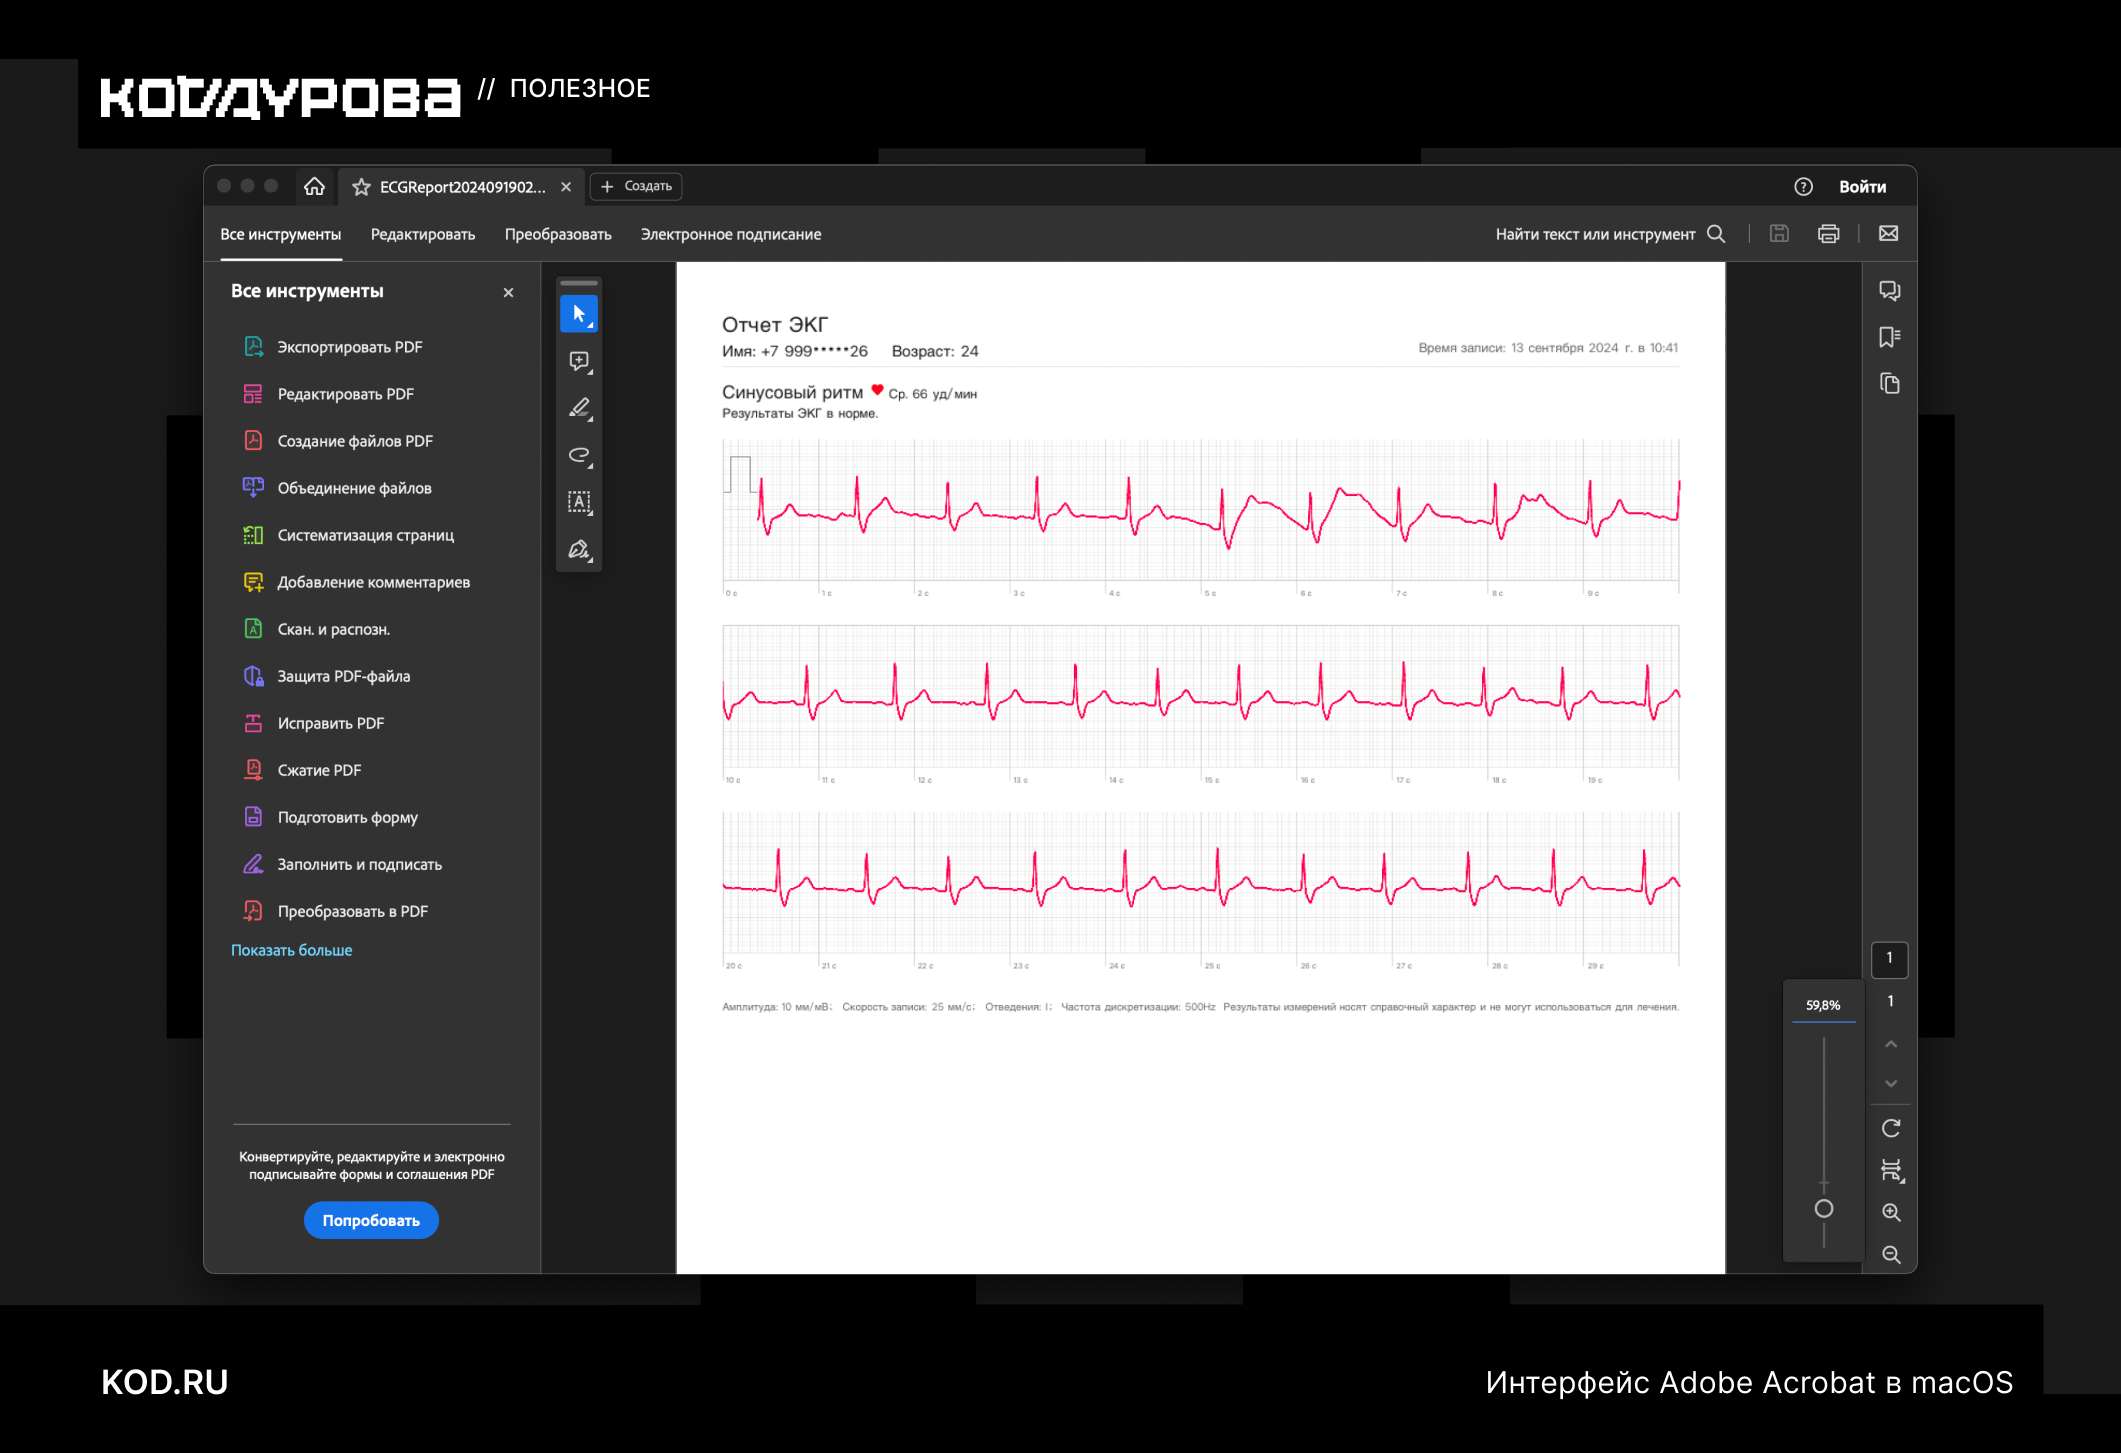
Task: Close the ECGReport2024091902 tab
Action: 566,187
